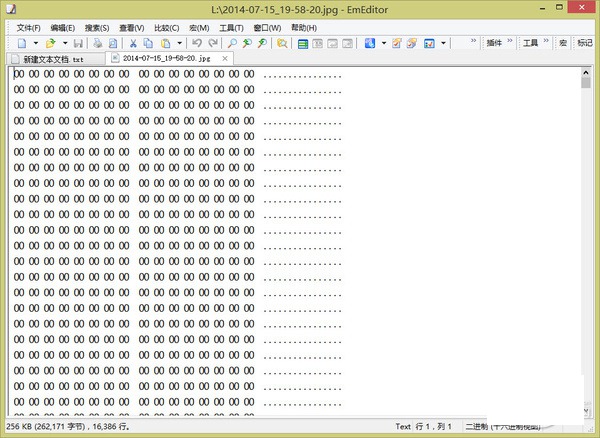600x438 pixels.
Task: Close the 2014-07-15_19-58-20.jpg tab
Action: pyautogui.click(x=225, y=59)
